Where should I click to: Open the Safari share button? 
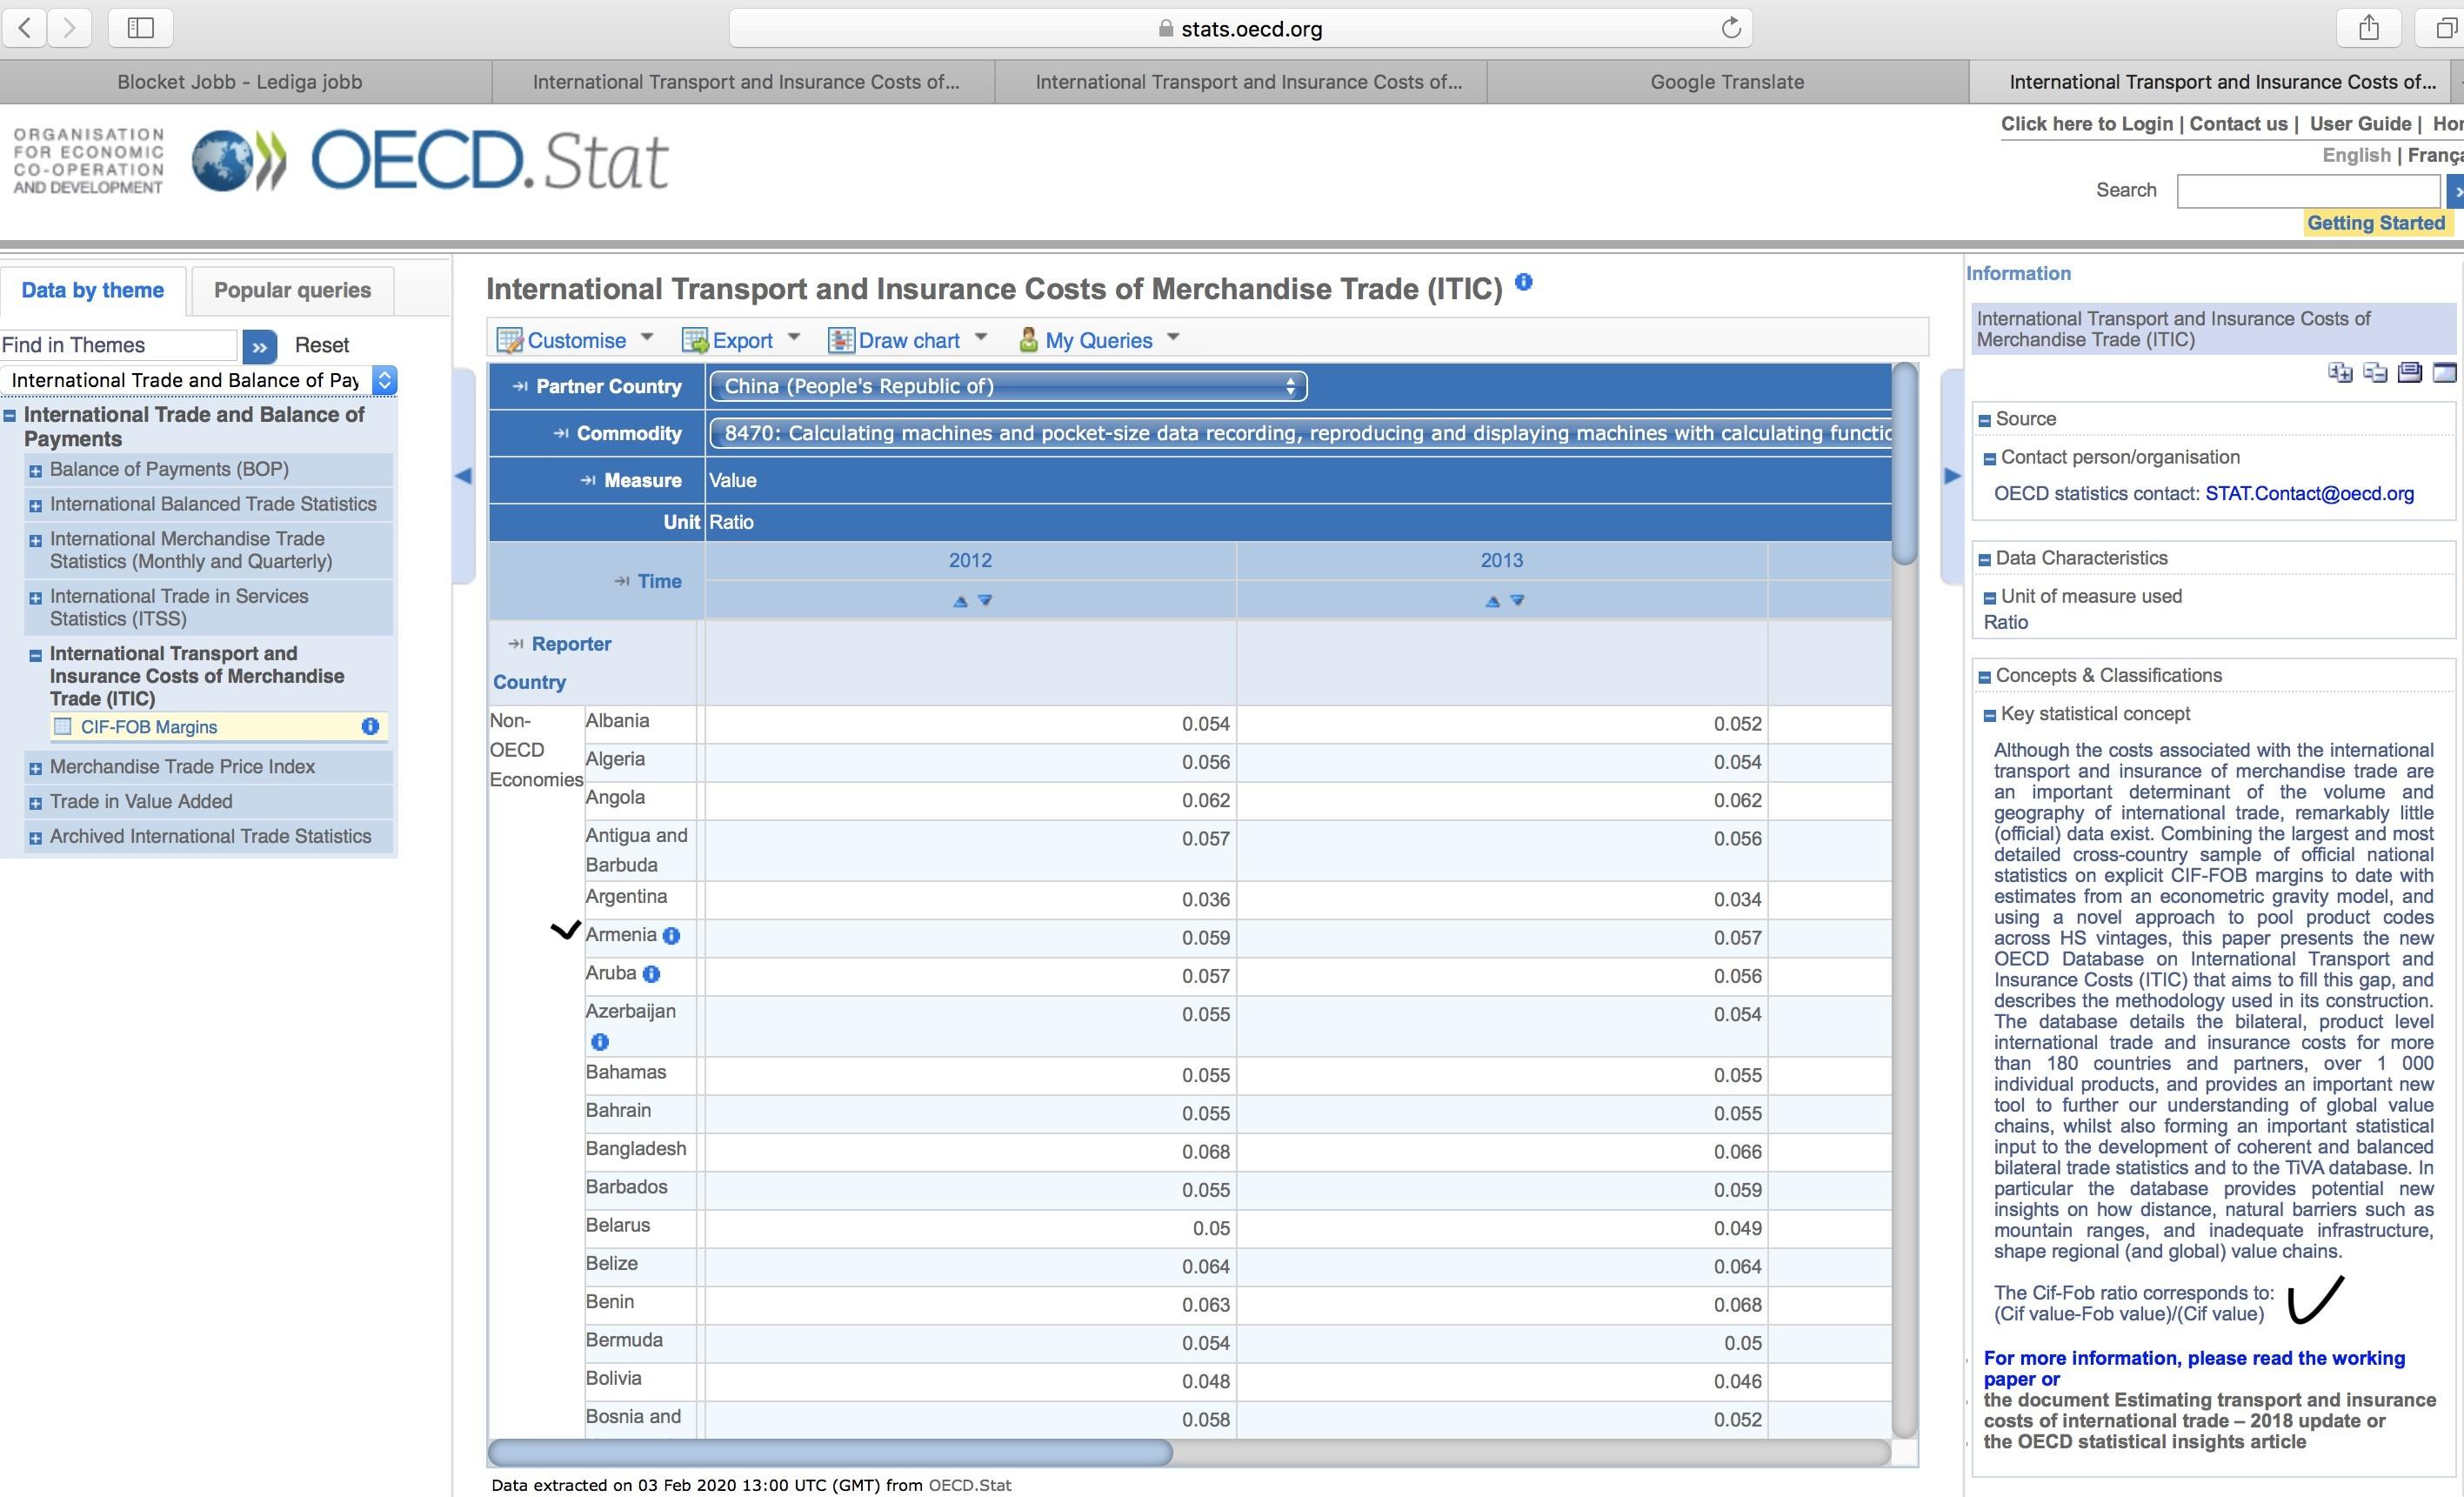(2368, 28)
